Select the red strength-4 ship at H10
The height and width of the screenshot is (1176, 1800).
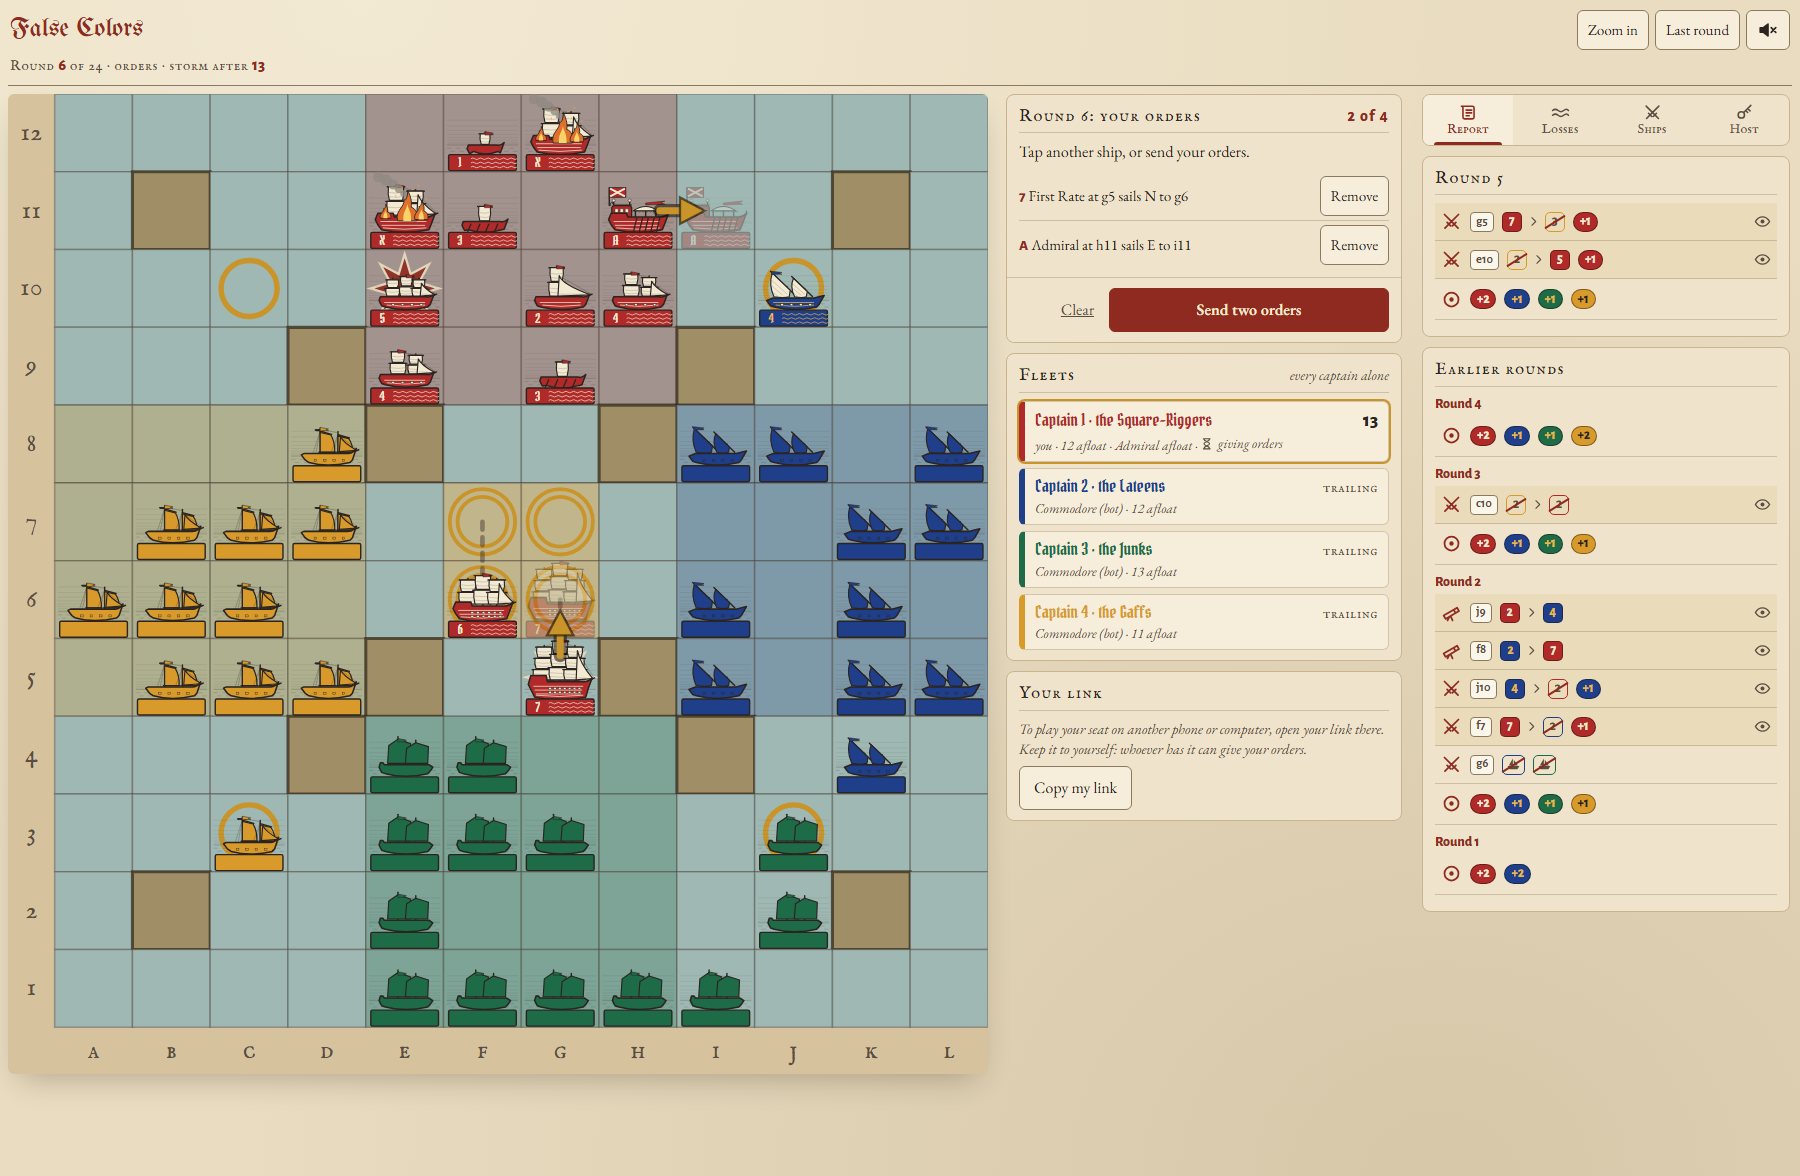pyautogui.click(x=638, y=298)
